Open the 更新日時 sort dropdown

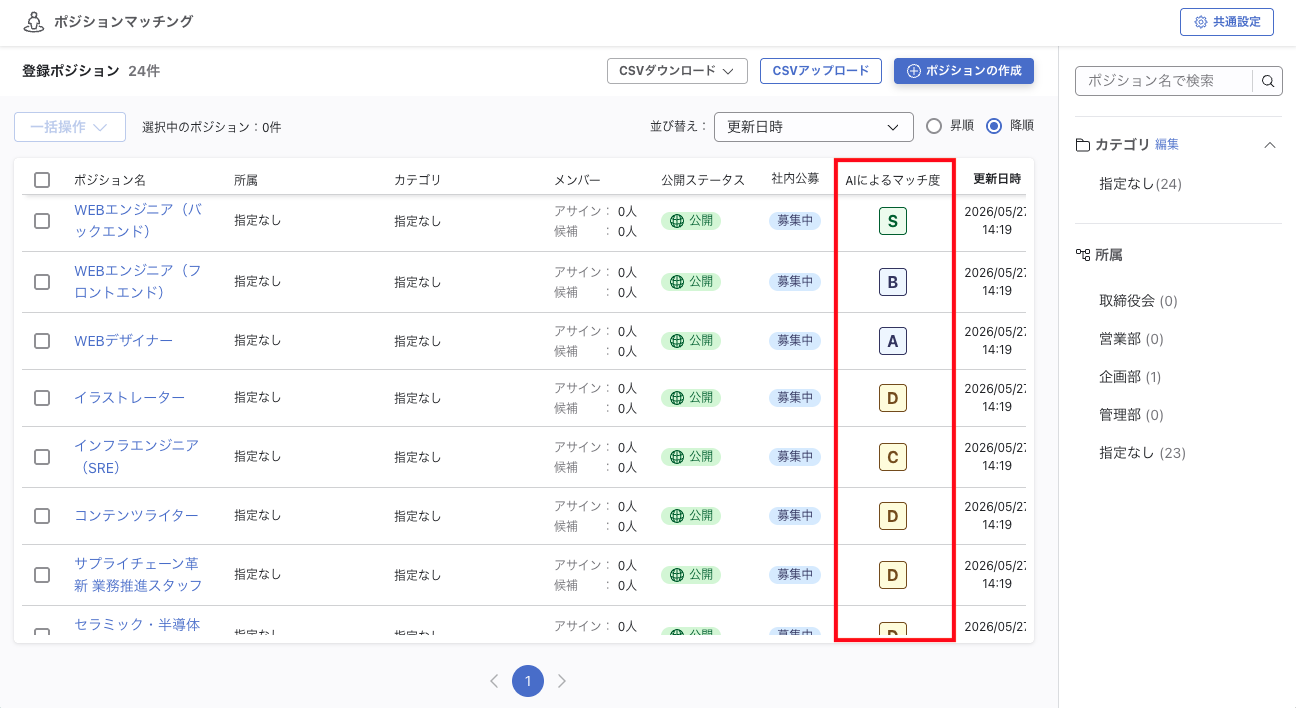[814, 127]
